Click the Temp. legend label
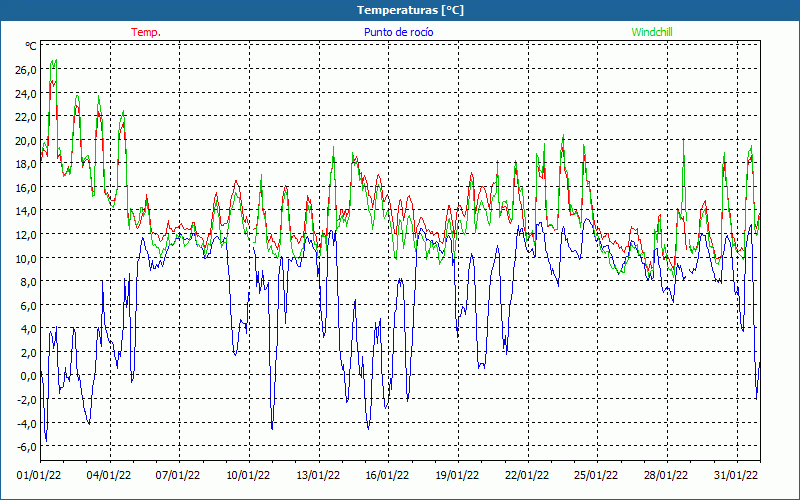Screen dimensions: 800x500 (x=146, y=32)
